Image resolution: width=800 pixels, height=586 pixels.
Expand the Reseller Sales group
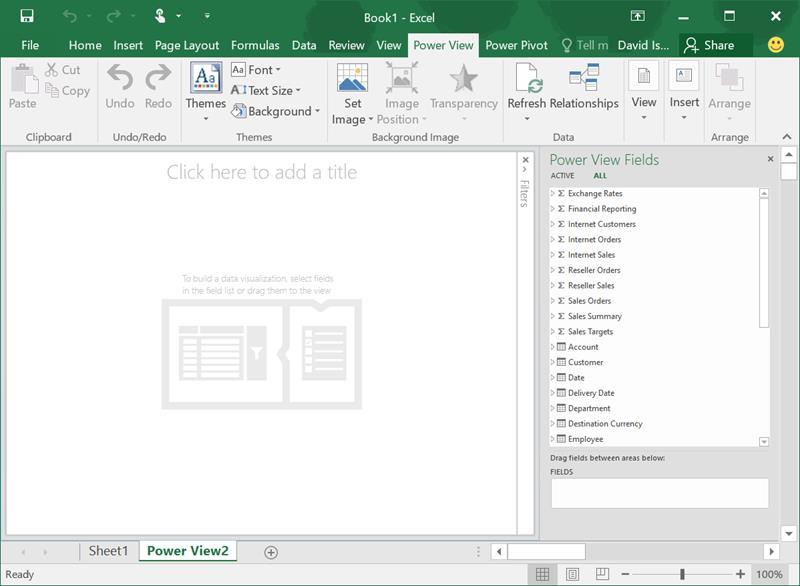coord(553,285)
